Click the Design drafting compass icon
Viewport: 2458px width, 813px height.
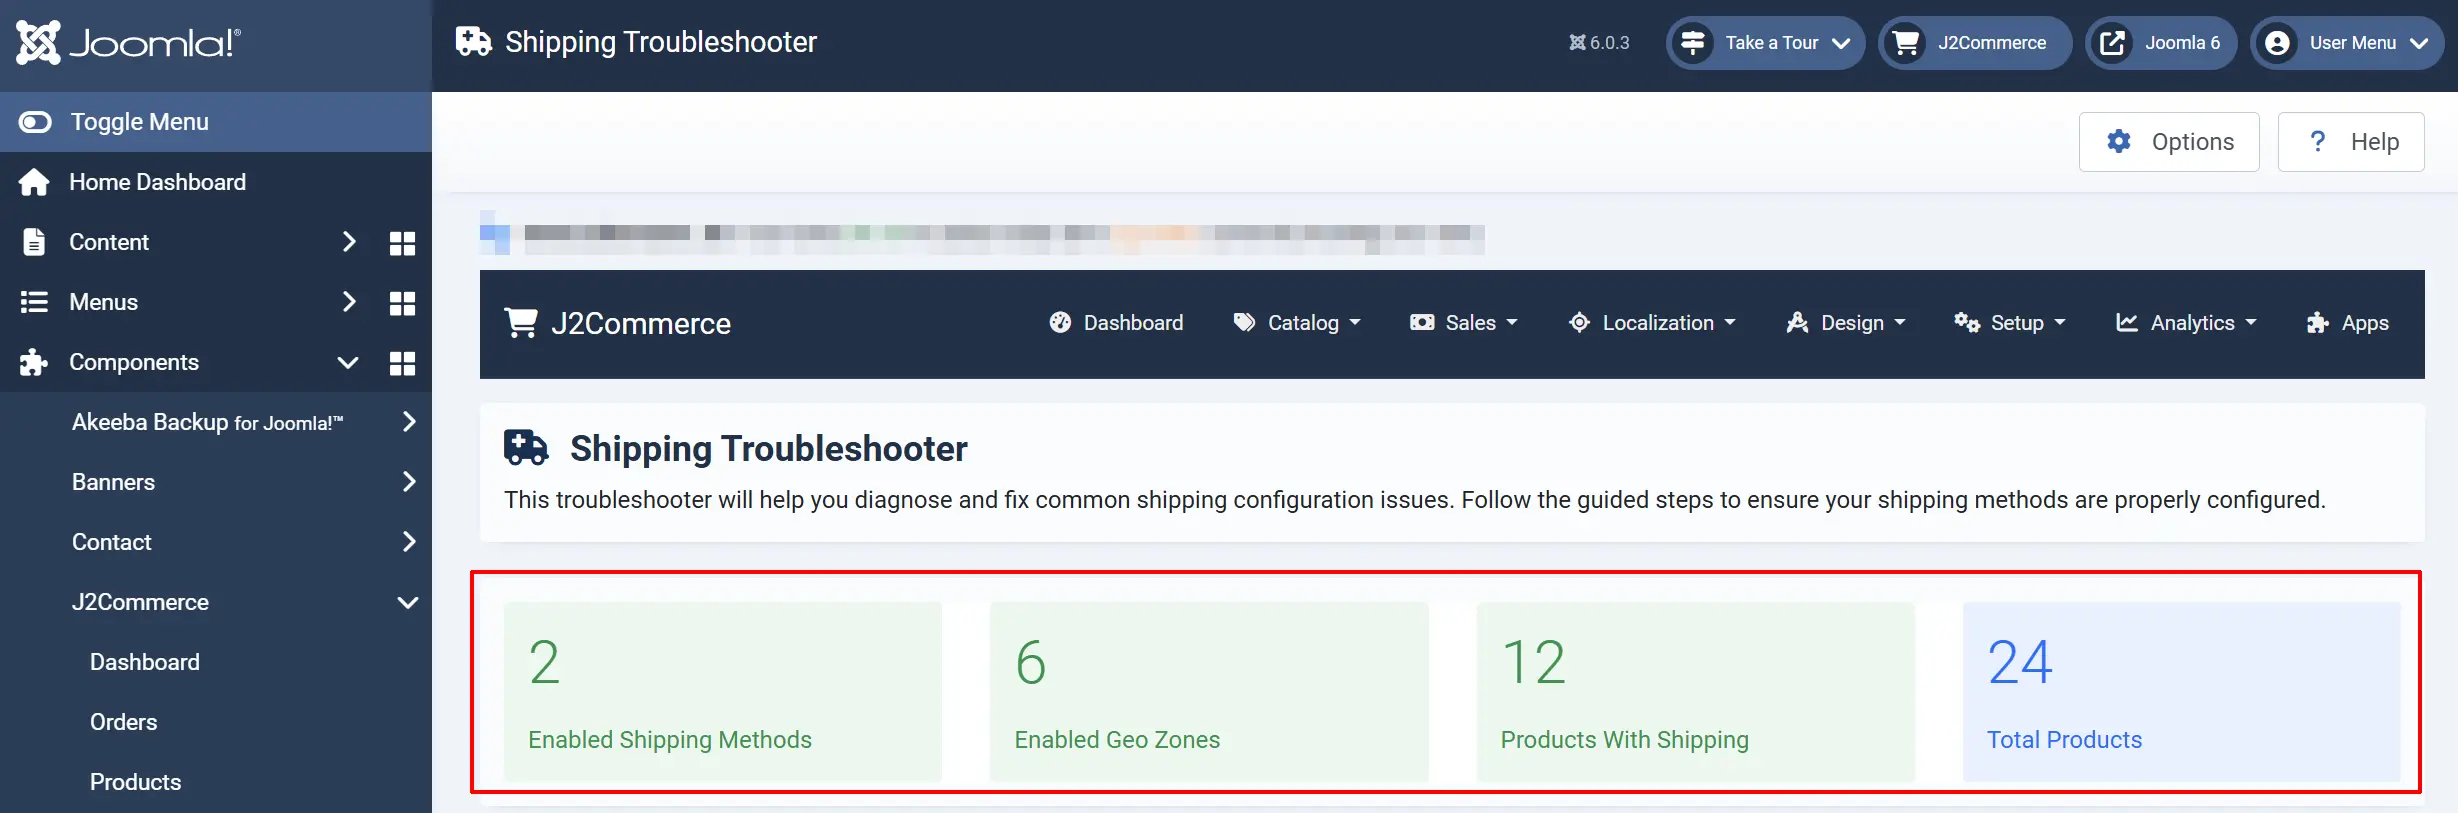(1797, 323)
